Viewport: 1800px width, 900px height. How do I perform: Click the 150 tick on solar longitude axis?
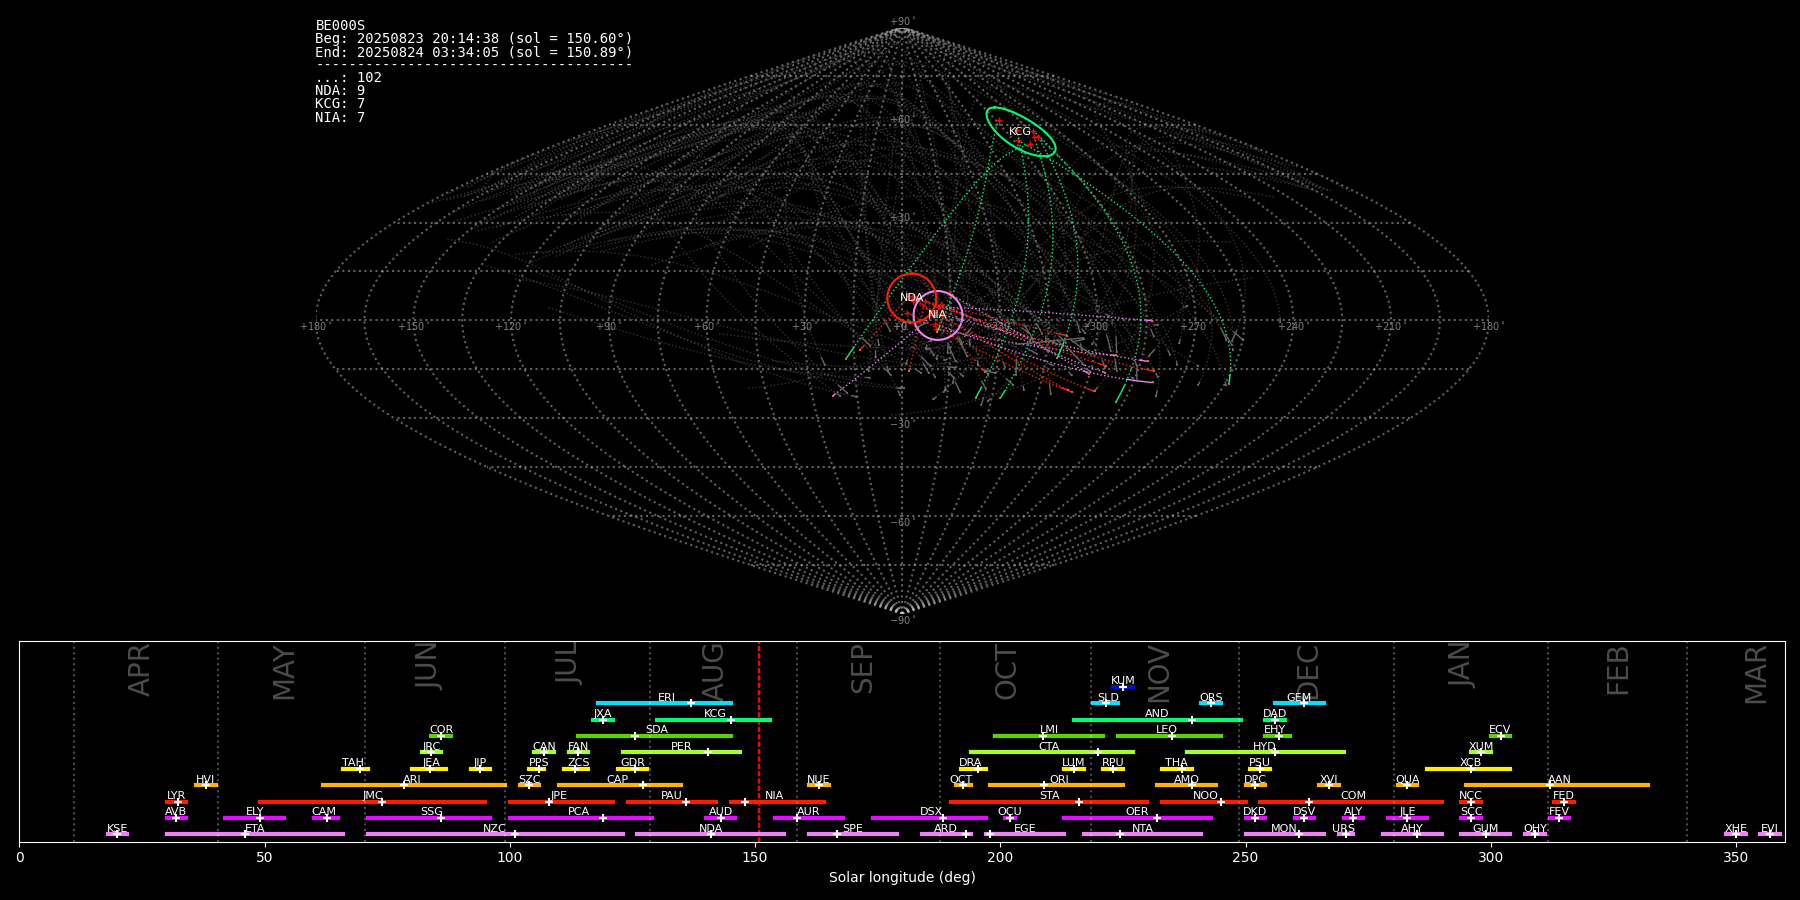[x=755, y=857]
